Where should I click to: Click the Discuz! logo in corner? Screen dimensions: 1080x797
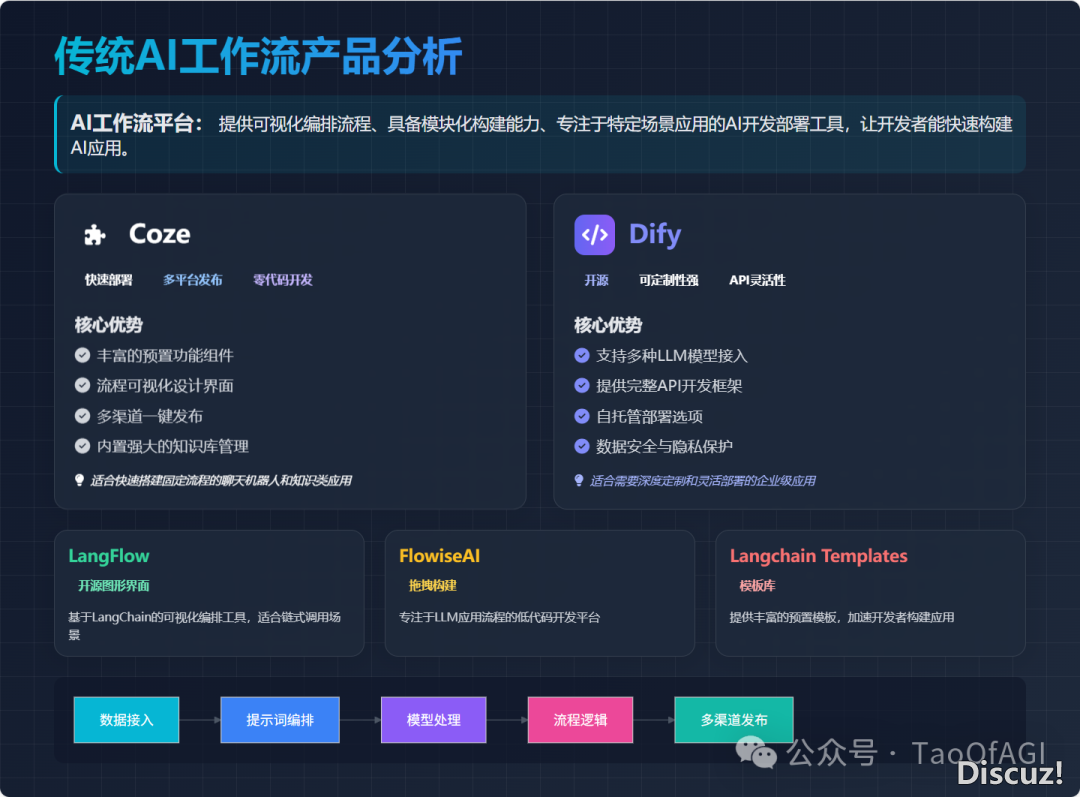click(1009, 772)
